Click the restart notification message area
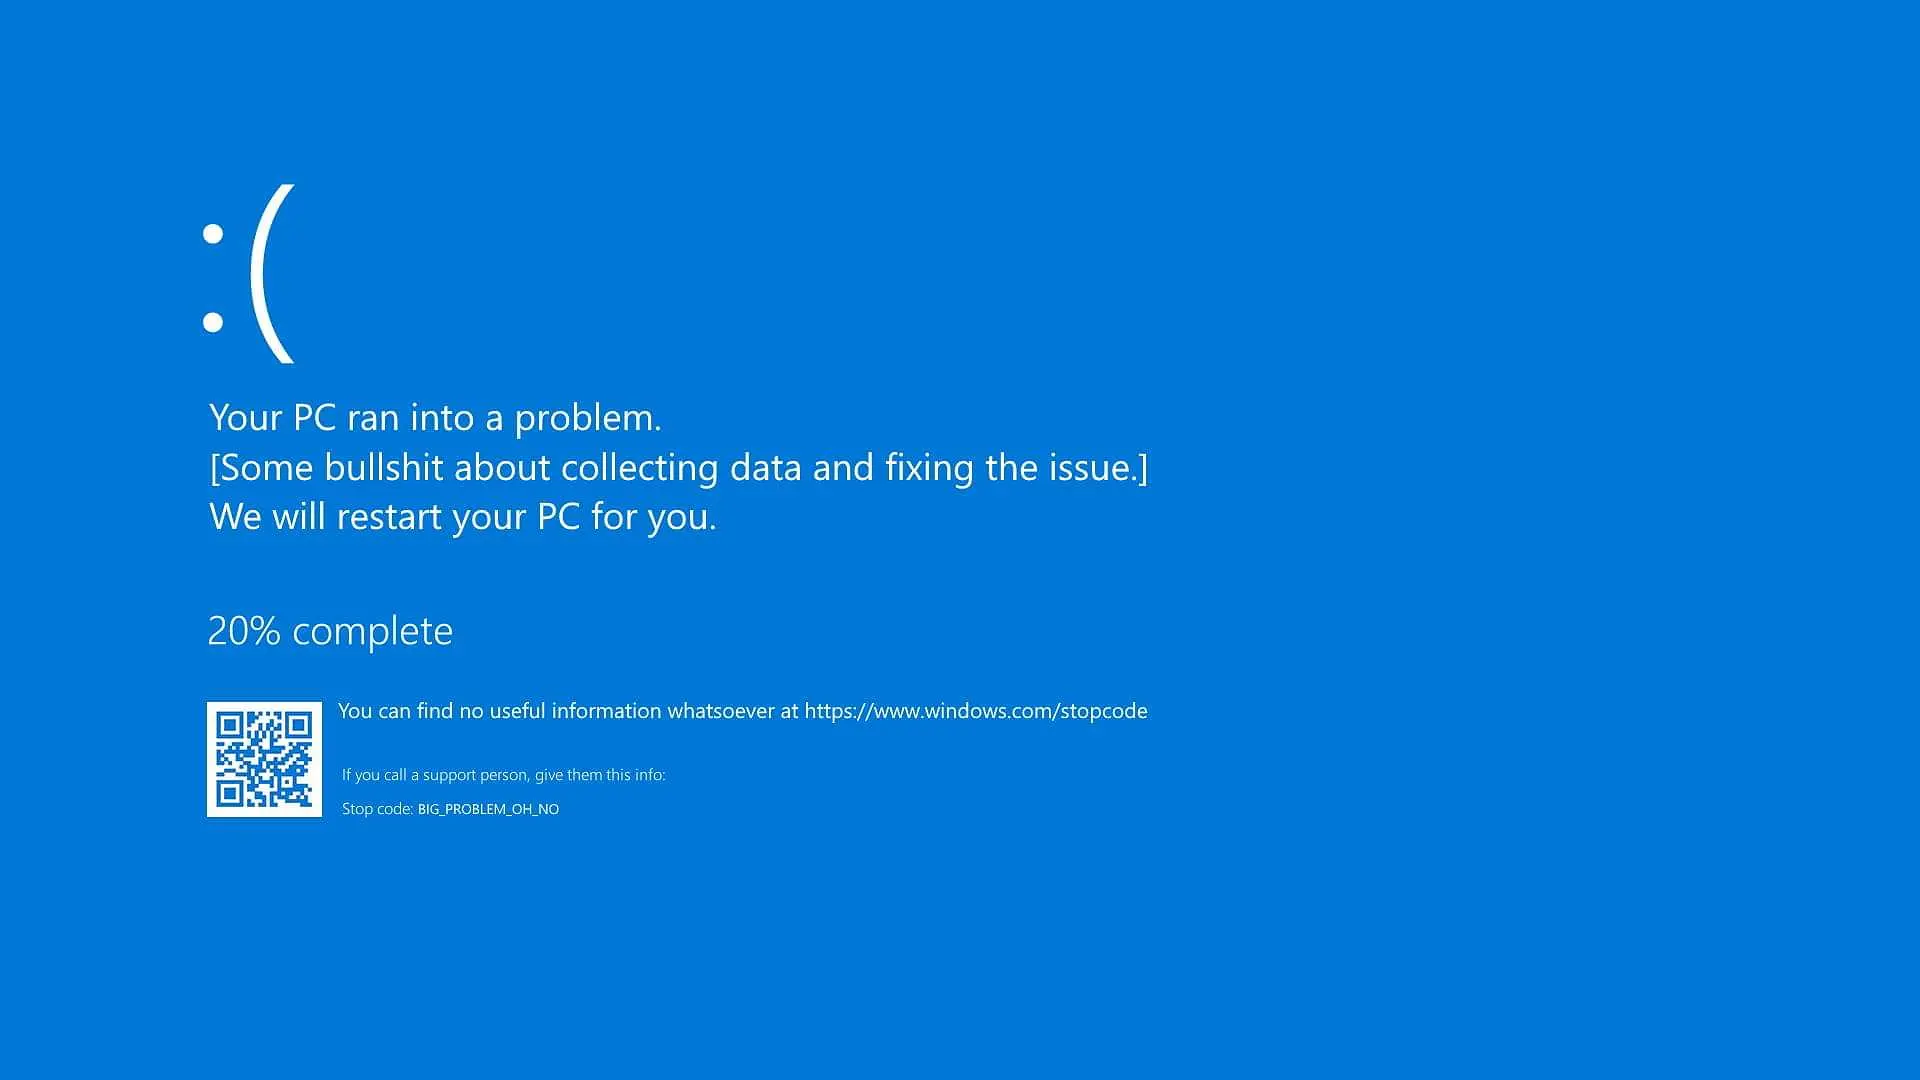The height and width of the screenshot is (1080, 1920). (x=462, y=516)
